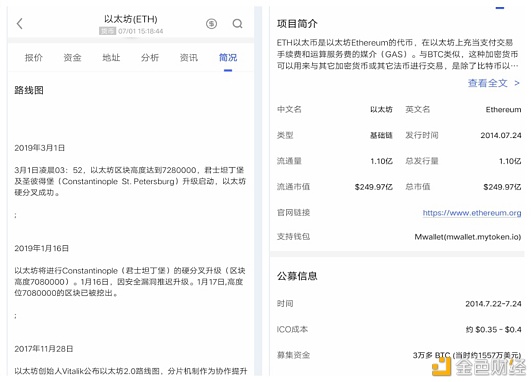Select the 简况 tab
Viewport: 532px width, 382px height.
(228, 58)
